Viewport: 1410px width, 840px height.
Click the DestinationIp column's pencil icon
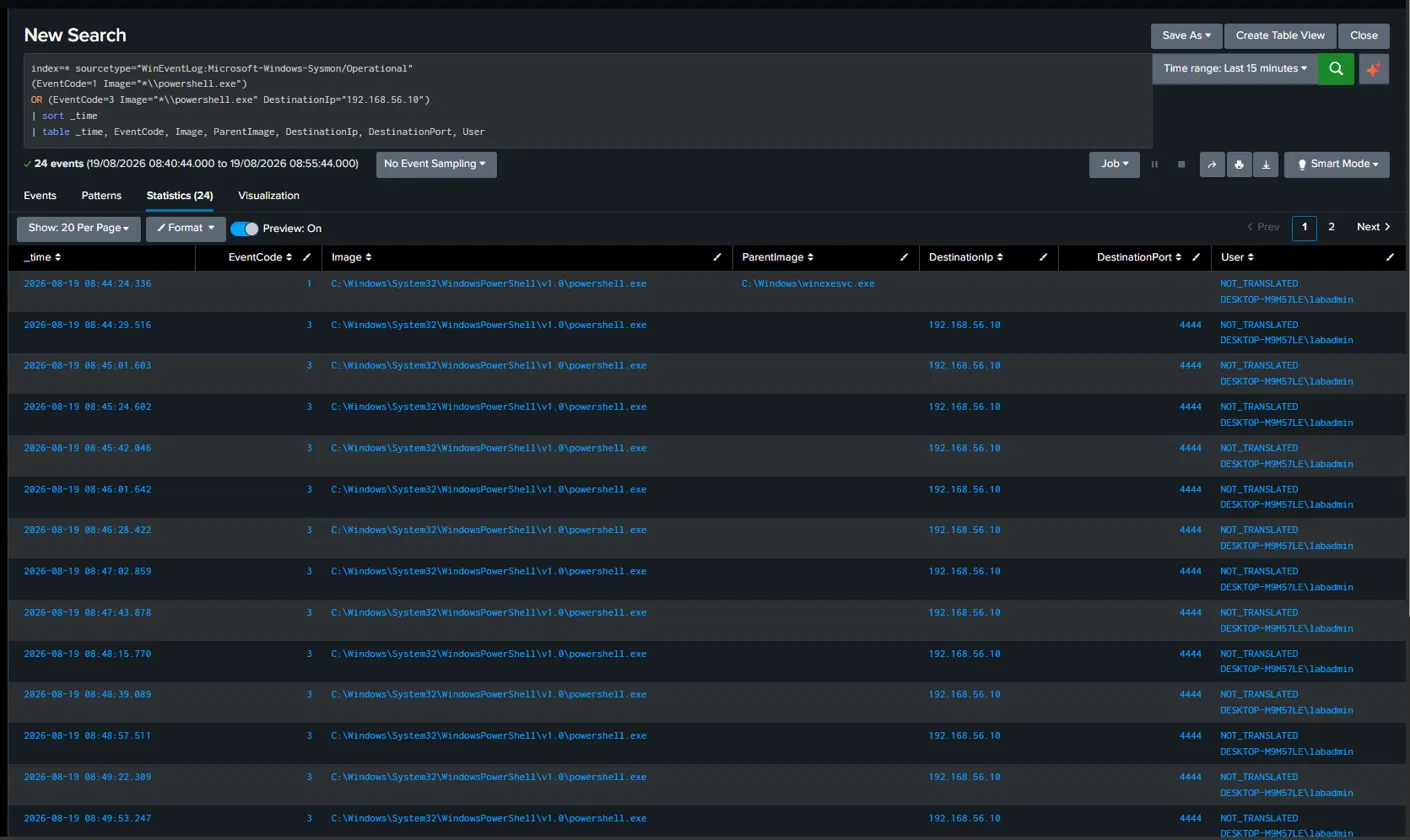point(1043,257)
